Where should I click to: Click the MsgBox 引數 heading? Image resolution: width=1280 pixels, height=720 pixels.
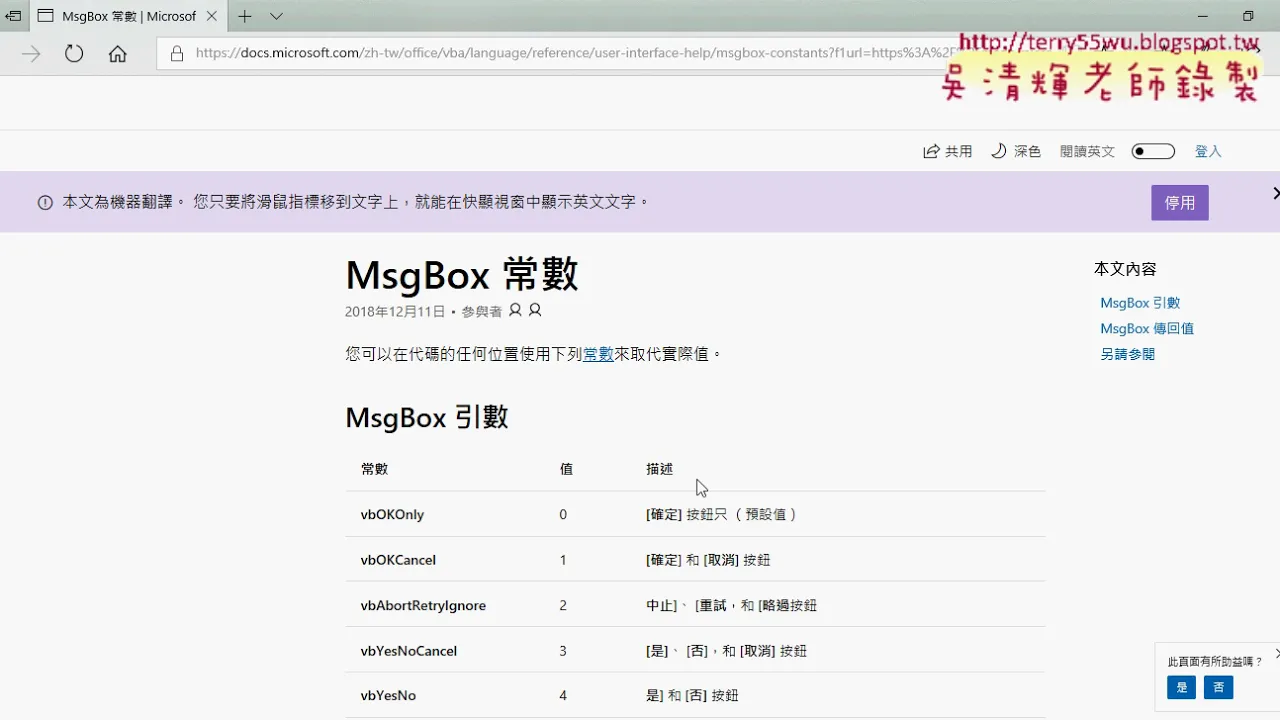point(427,417)
